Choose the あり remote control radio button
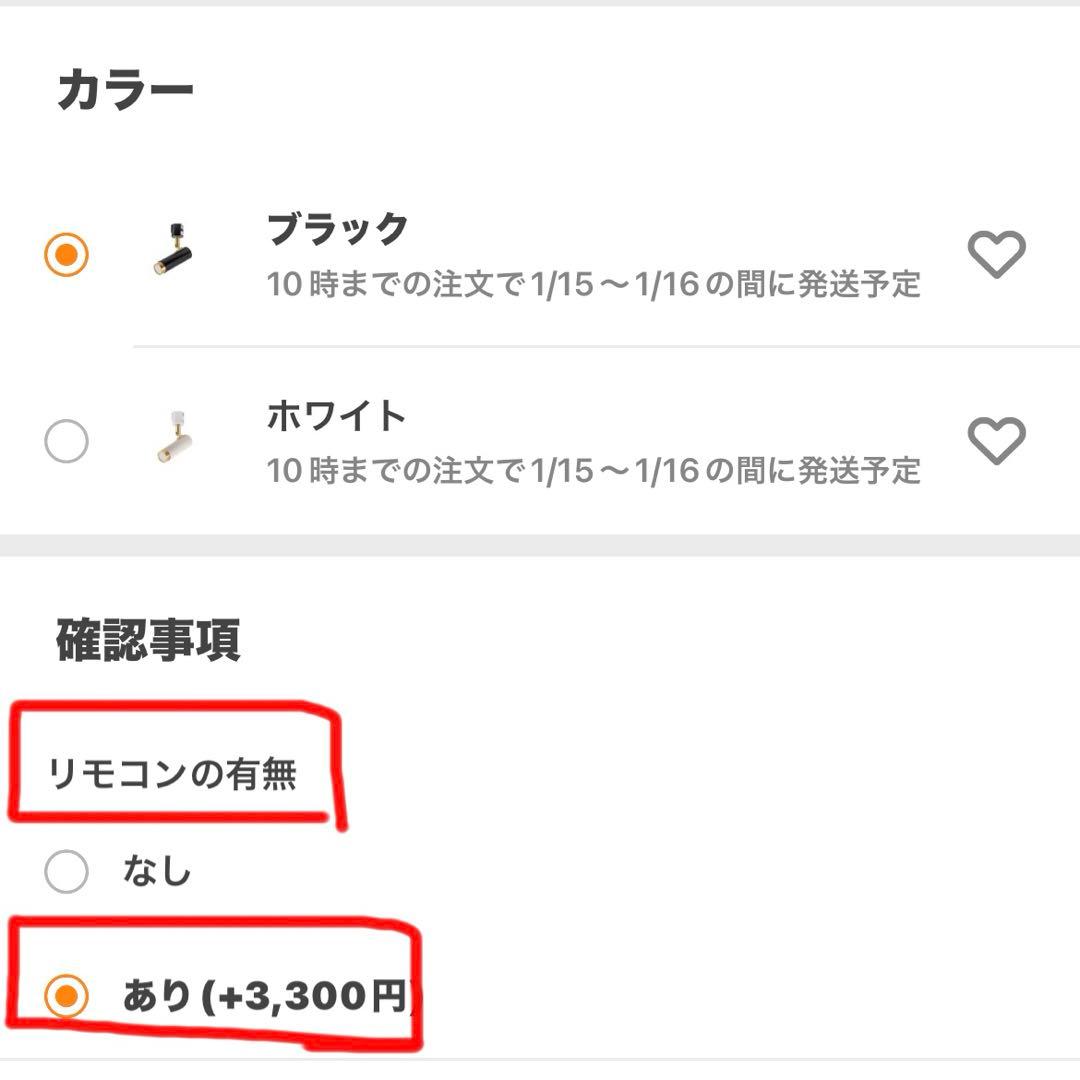This screenshot has width=1080, height=1080. pos(67,995)
